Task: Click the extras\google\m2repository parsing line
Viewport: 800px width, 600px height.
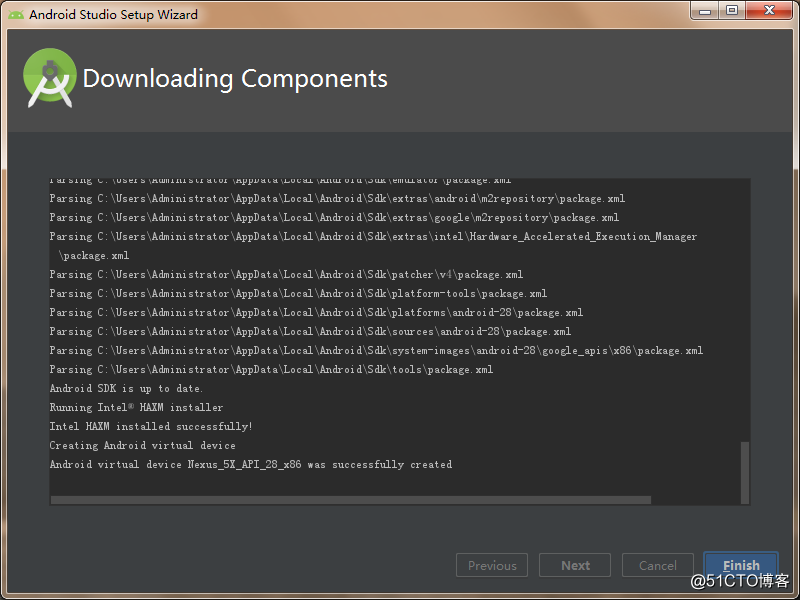Action: coord(334,218)
